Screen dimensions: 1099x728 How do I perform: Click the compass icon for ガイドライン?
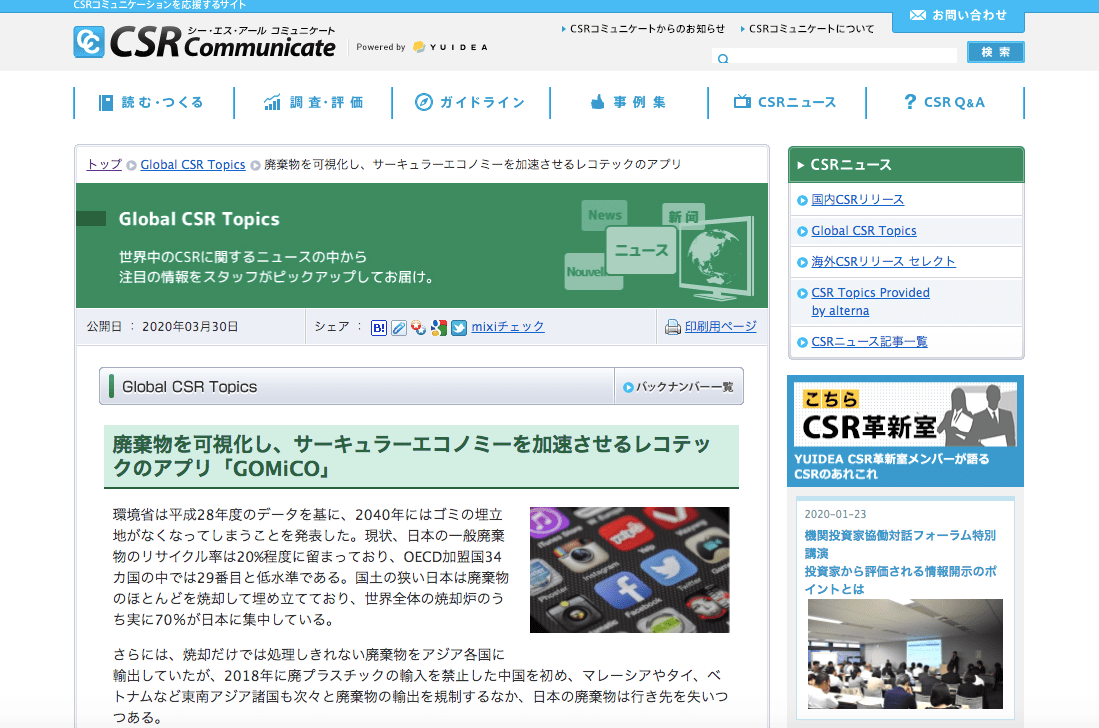pos(423,102)
